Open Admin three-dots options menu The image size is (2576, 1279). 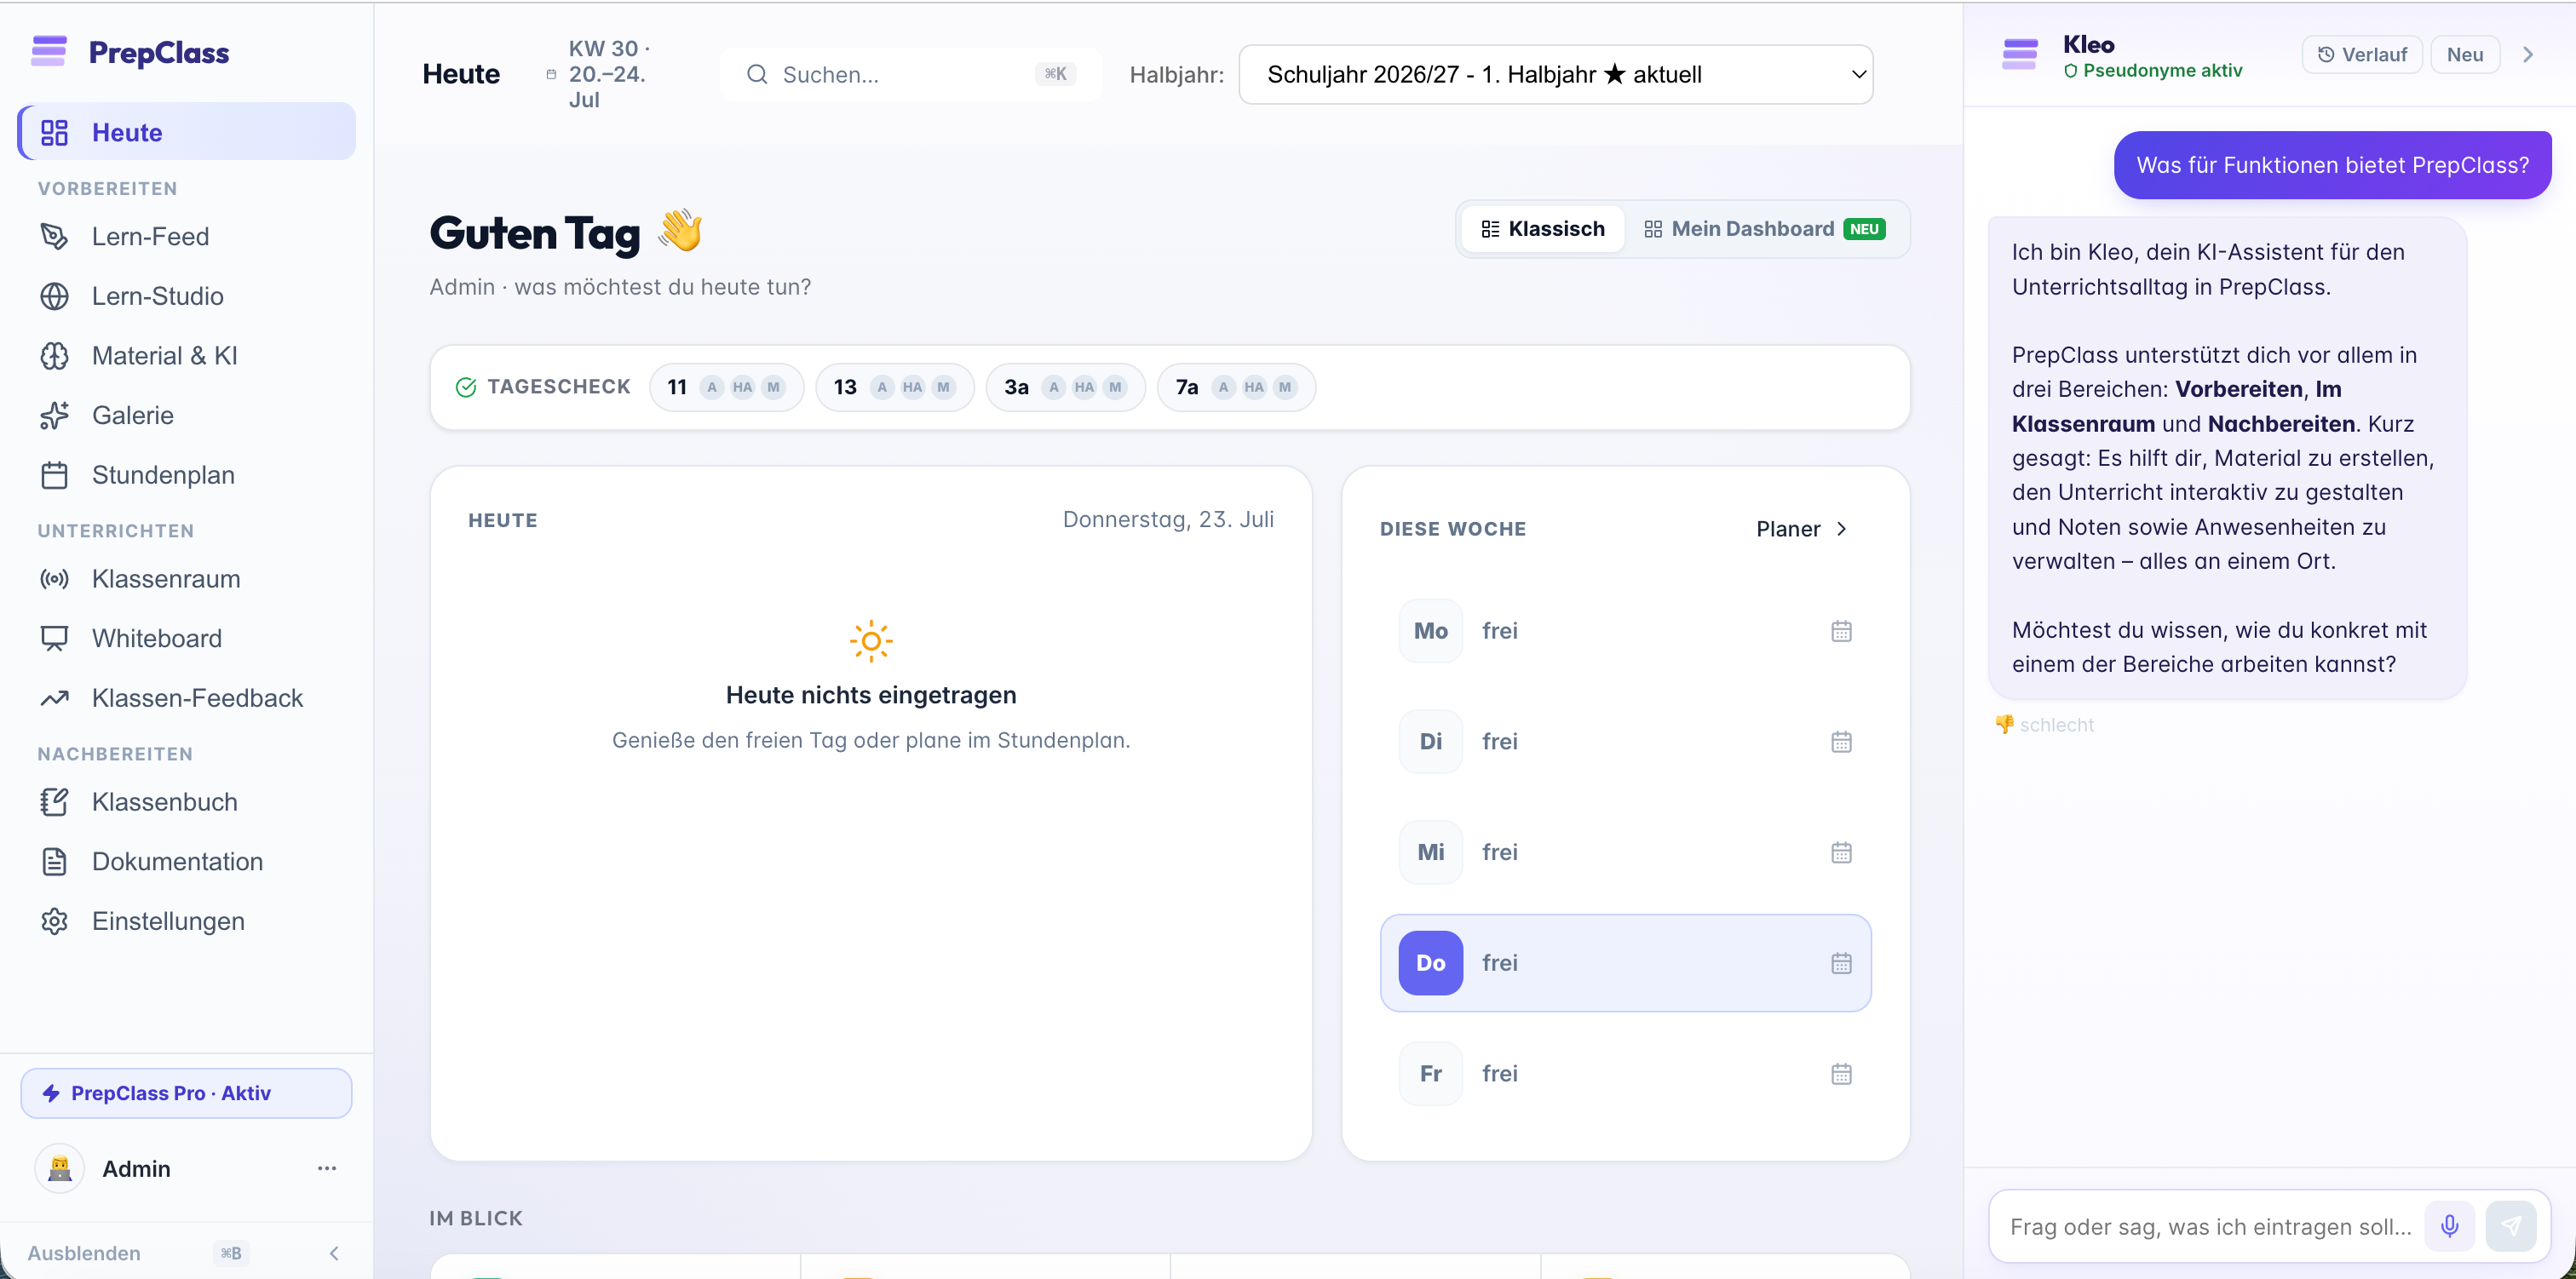pyautogui.click(x=327, y=1168)
